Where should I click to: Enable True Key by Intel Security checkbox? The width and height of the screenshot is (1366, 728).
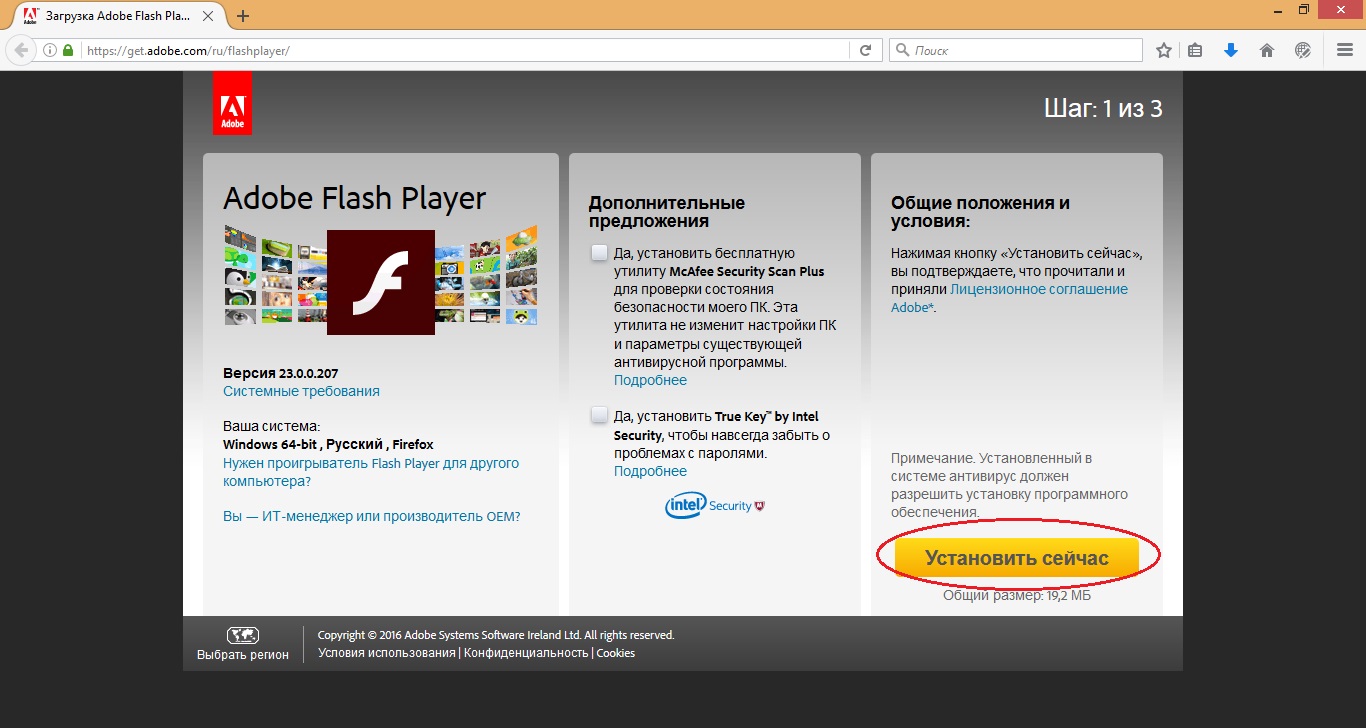click(599, 415)
